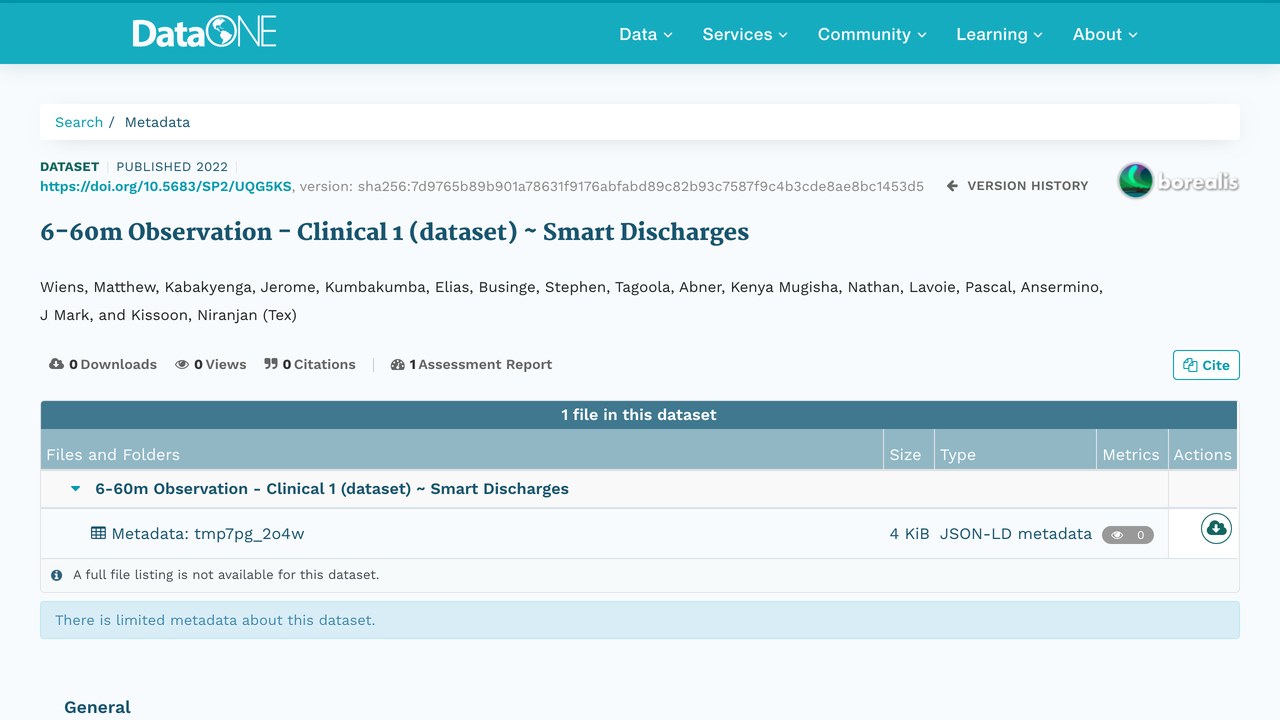Click the Citations quote icon
The image size is (1280, 720).
tap(271, 364)
